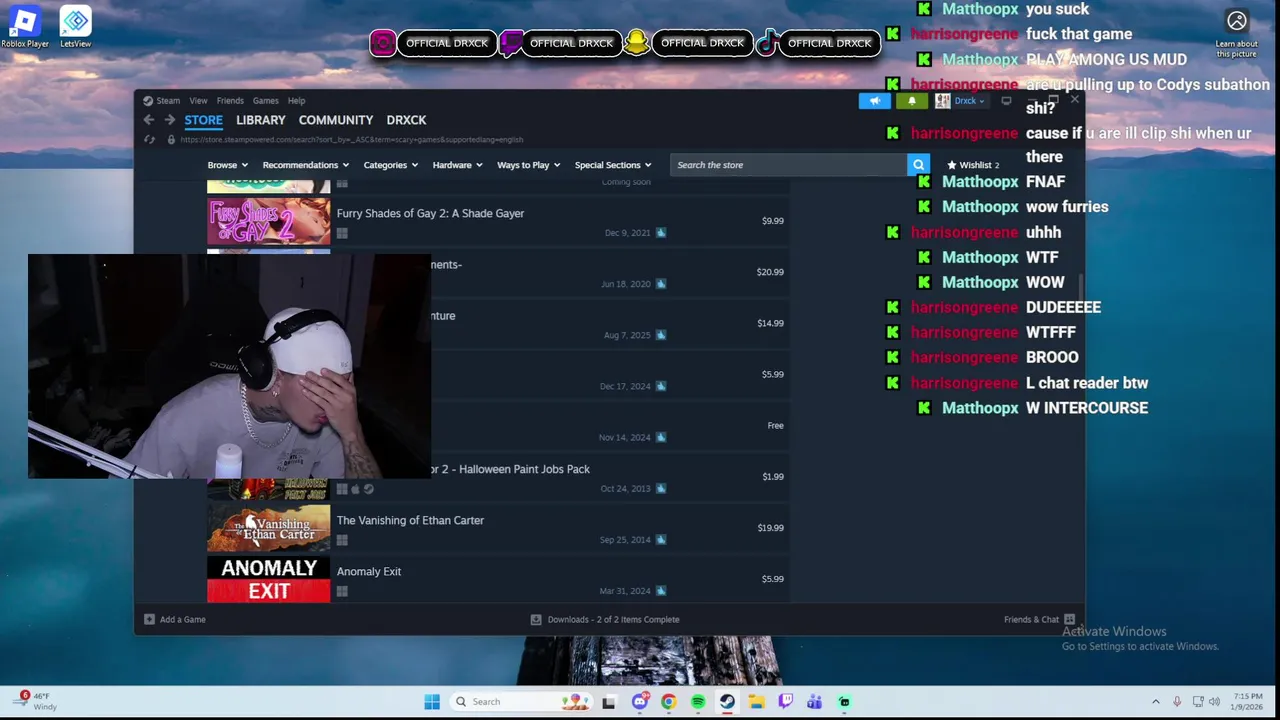Click the Anomaly Exit thumbnail image
The height and width of the screenshot is (720, 1280).
point(268,580)
